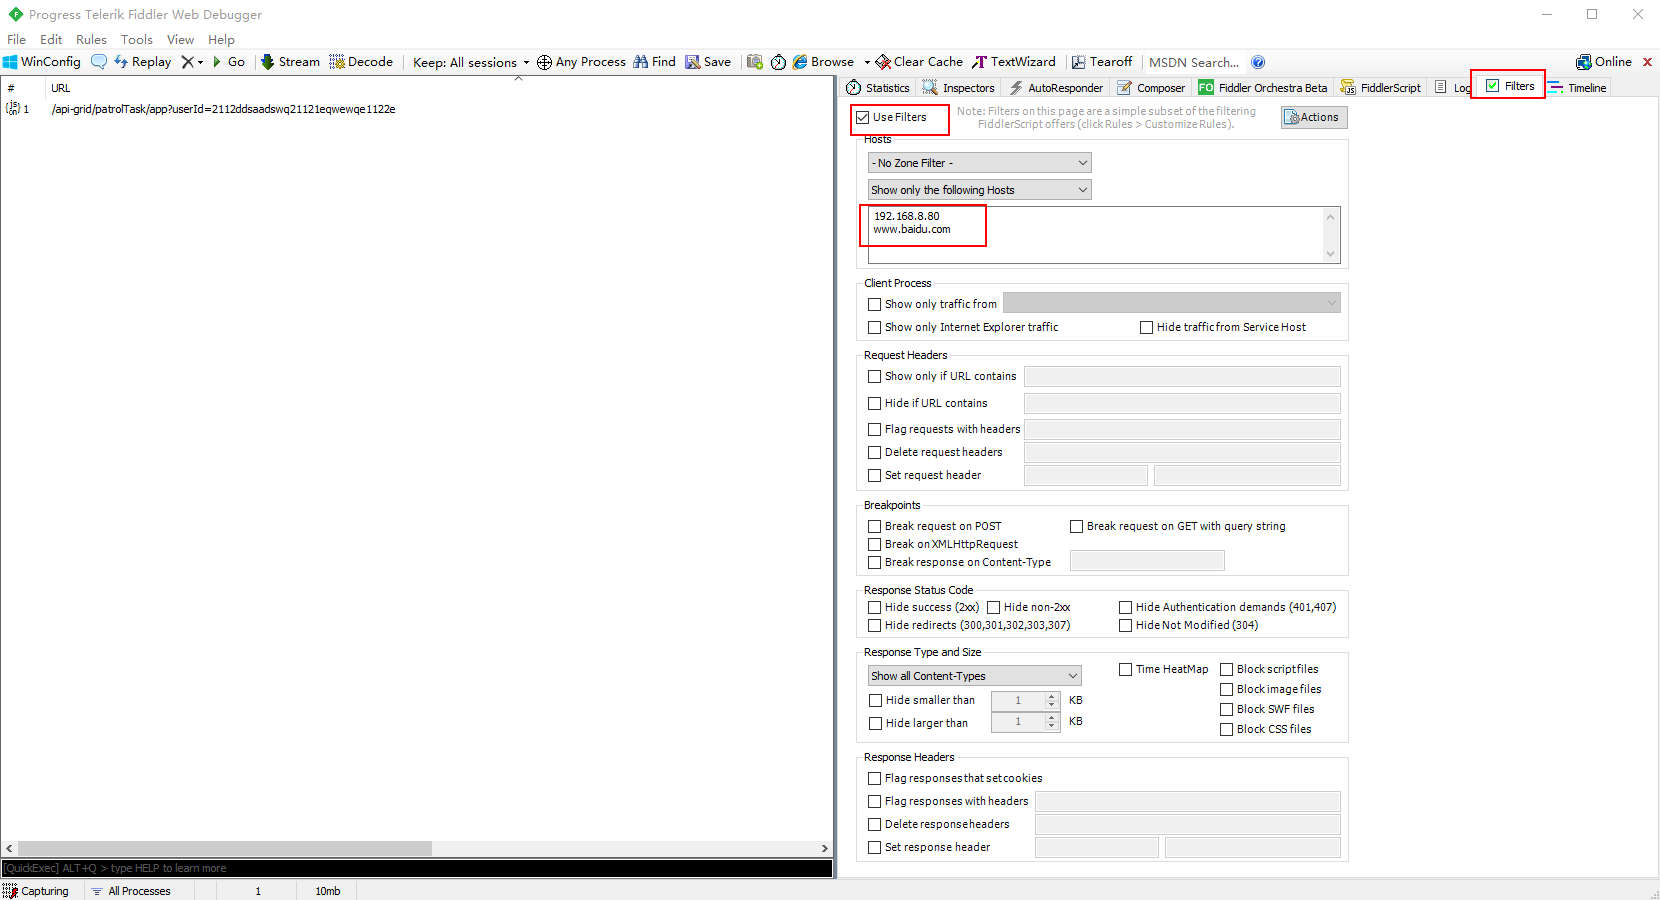The height and width of the screenshot is (900, 1660).
Task: Enable Hide traffic from Service Host
Action: (x=1147, y=327)
